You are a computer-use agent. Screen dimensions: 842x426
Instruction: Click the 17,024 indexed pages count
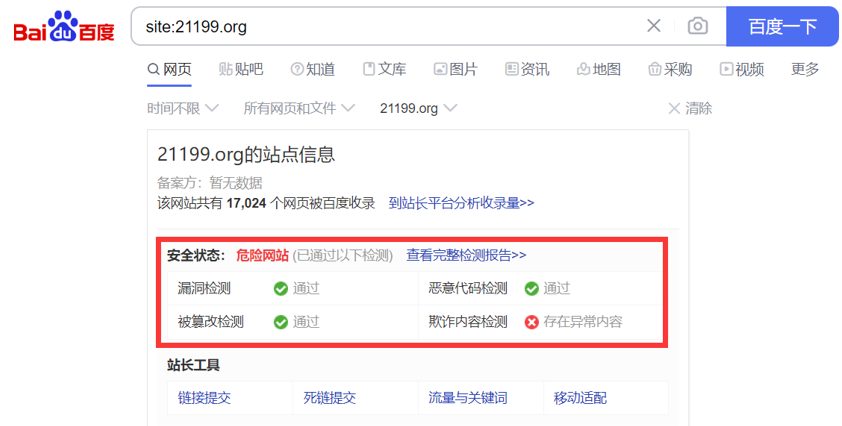246,204
